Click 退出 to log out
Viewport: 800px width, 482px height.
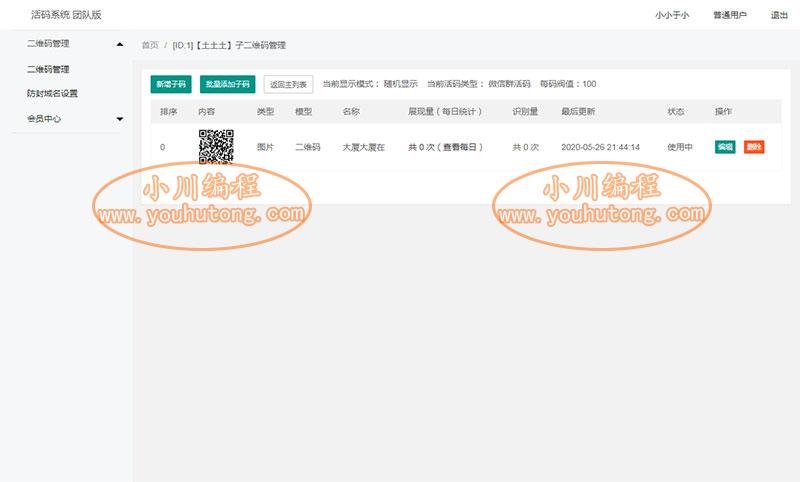pyautogui.click(x=779, y=15)
